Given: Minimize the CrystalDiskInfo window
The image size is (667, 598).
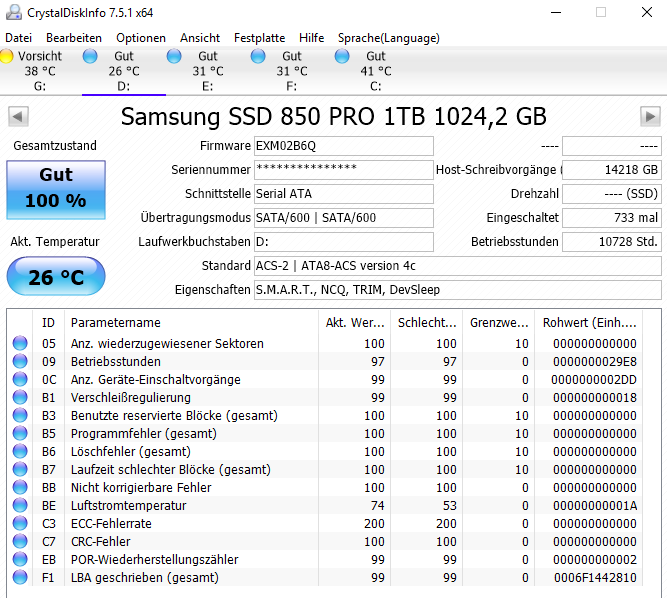Looking at the screenshot, I should click(x=556, y=12).
